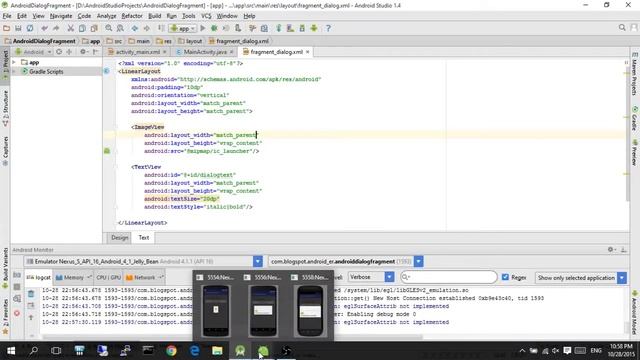Screen dimensions: 640x360
Task: Expand the Gradle Scripts tree node
Action: coord(14,71)
